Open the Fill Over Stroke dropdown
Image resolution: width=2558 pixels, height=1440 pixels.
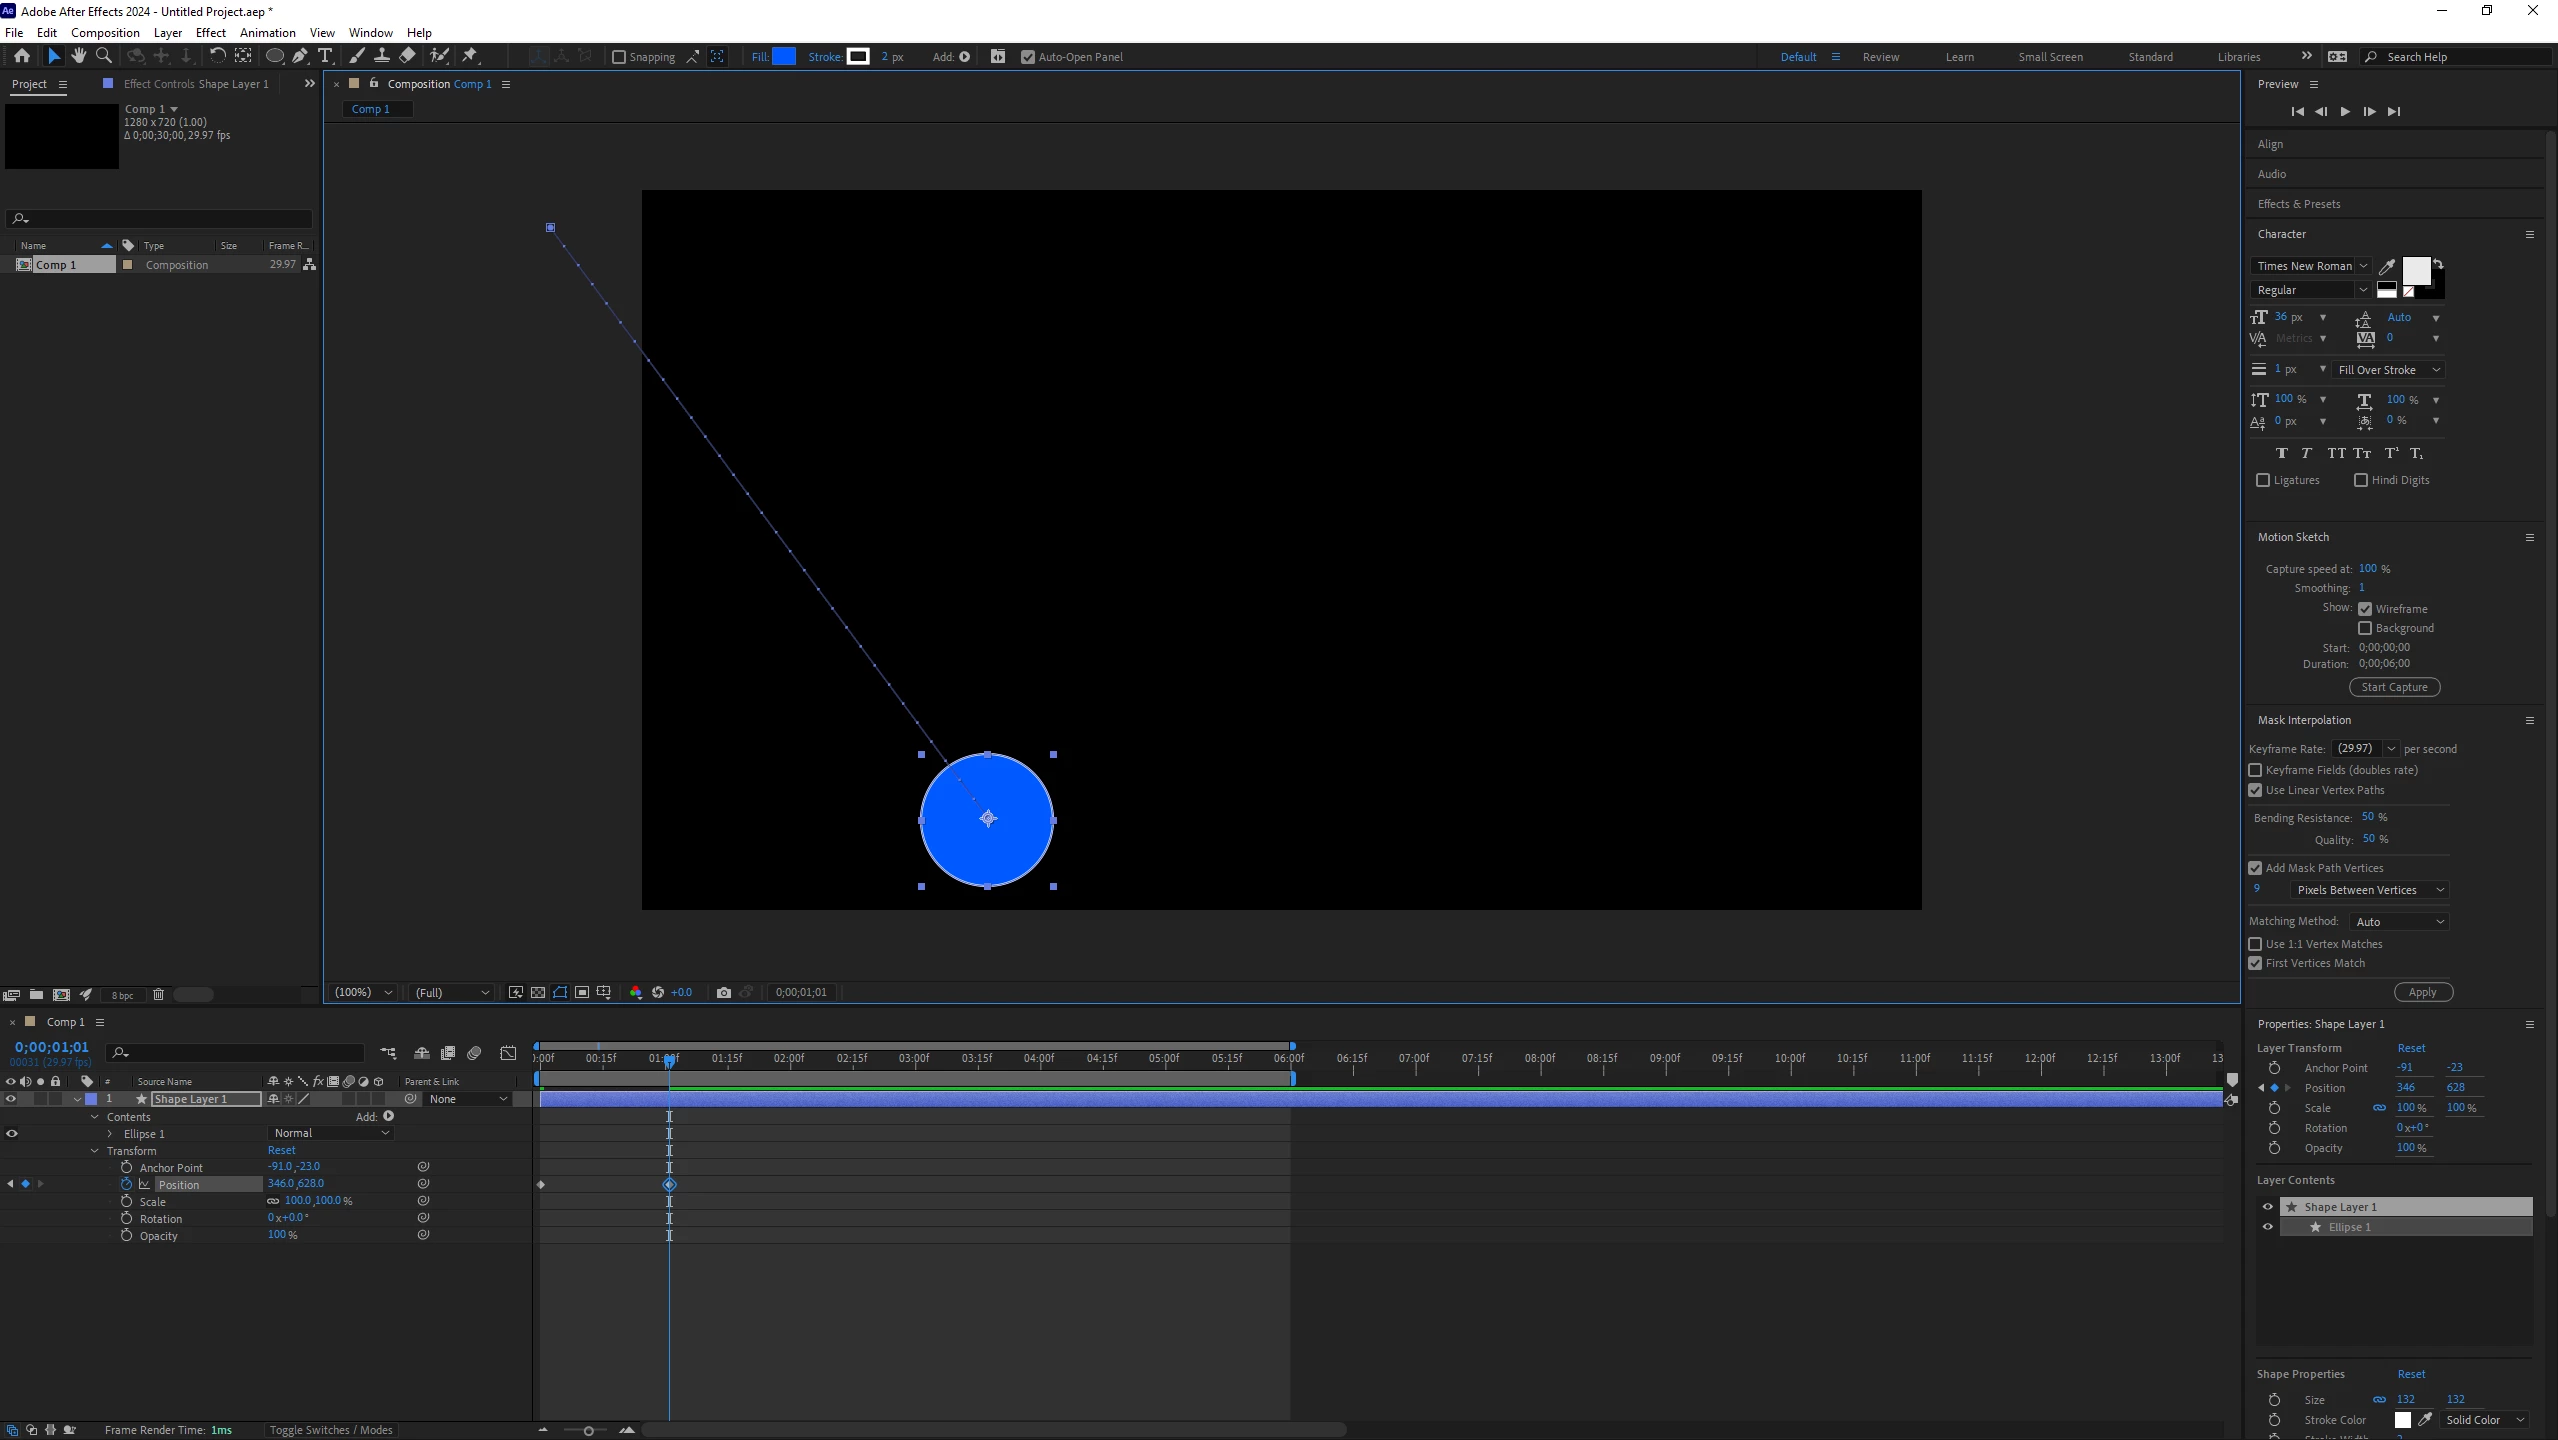pos(2388,370)
